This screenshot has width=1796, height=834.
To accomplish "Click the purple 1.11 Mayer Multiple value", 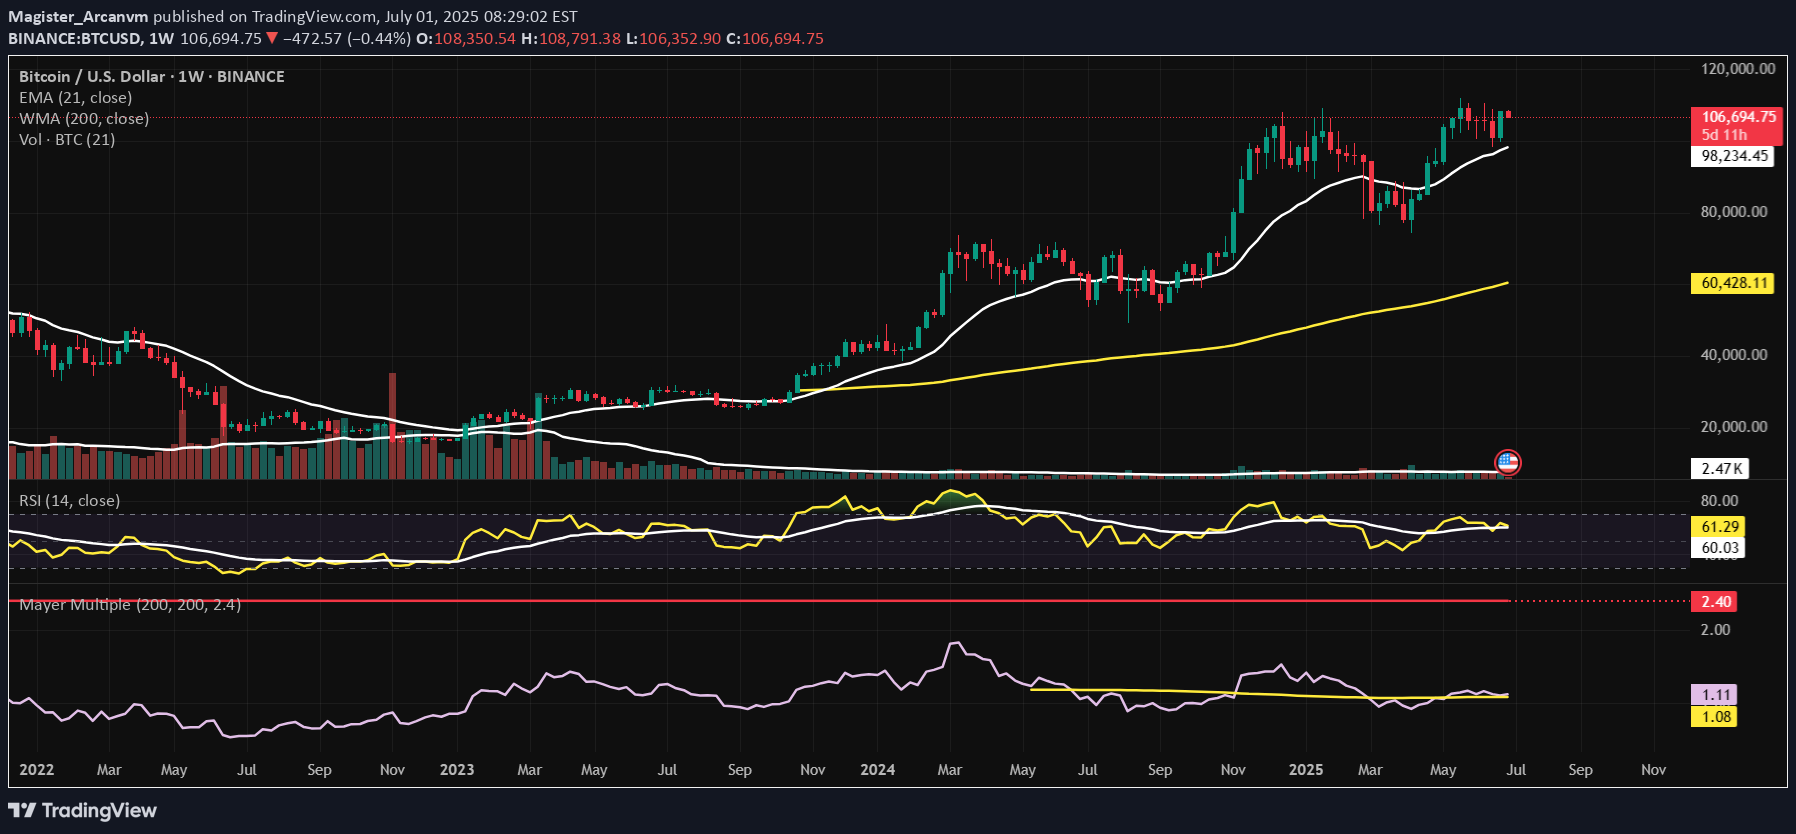I will coord(1715,695).
